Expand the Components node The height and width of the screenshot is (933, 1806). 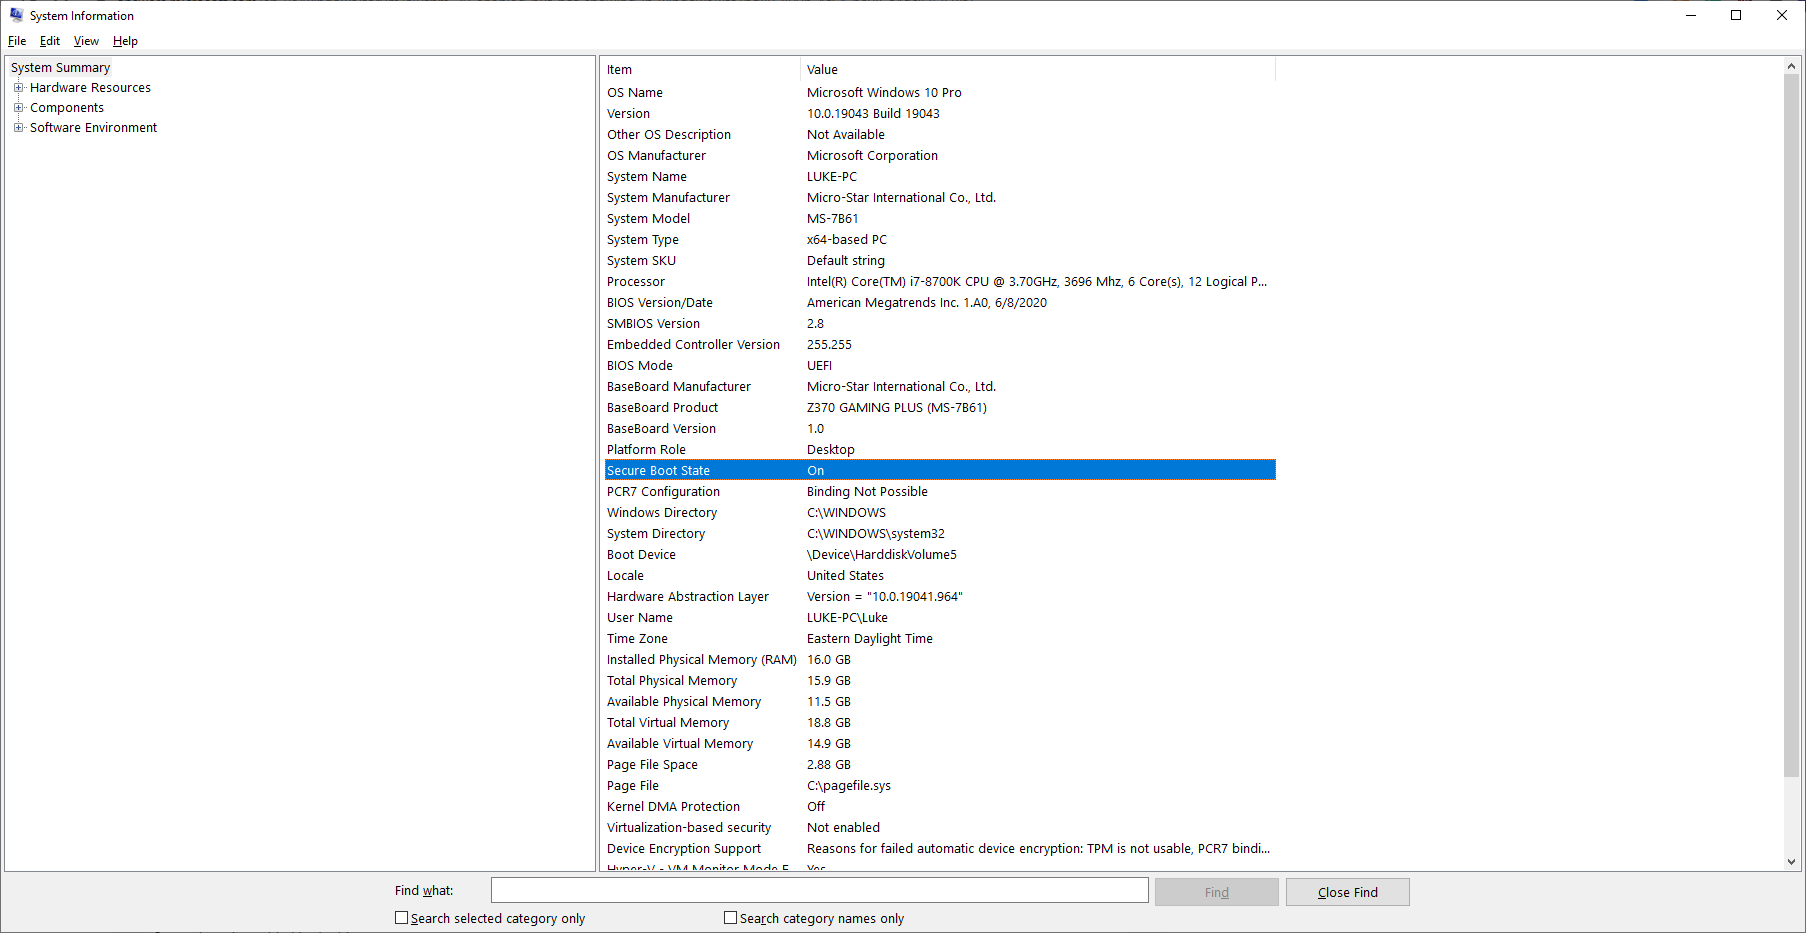[x=18, y=108]
